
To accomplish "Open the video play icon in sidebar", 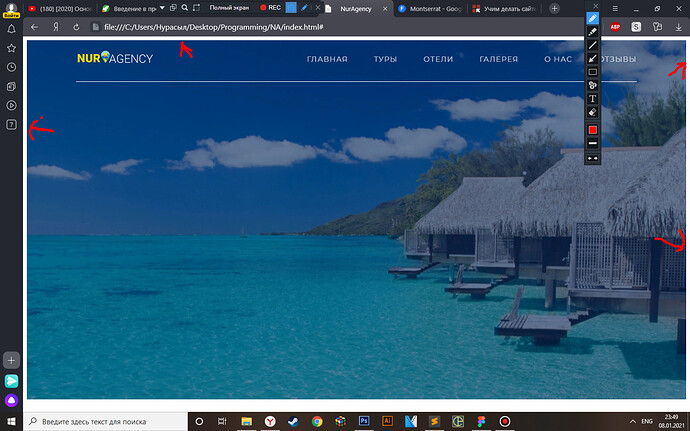I will coord(11,105).
